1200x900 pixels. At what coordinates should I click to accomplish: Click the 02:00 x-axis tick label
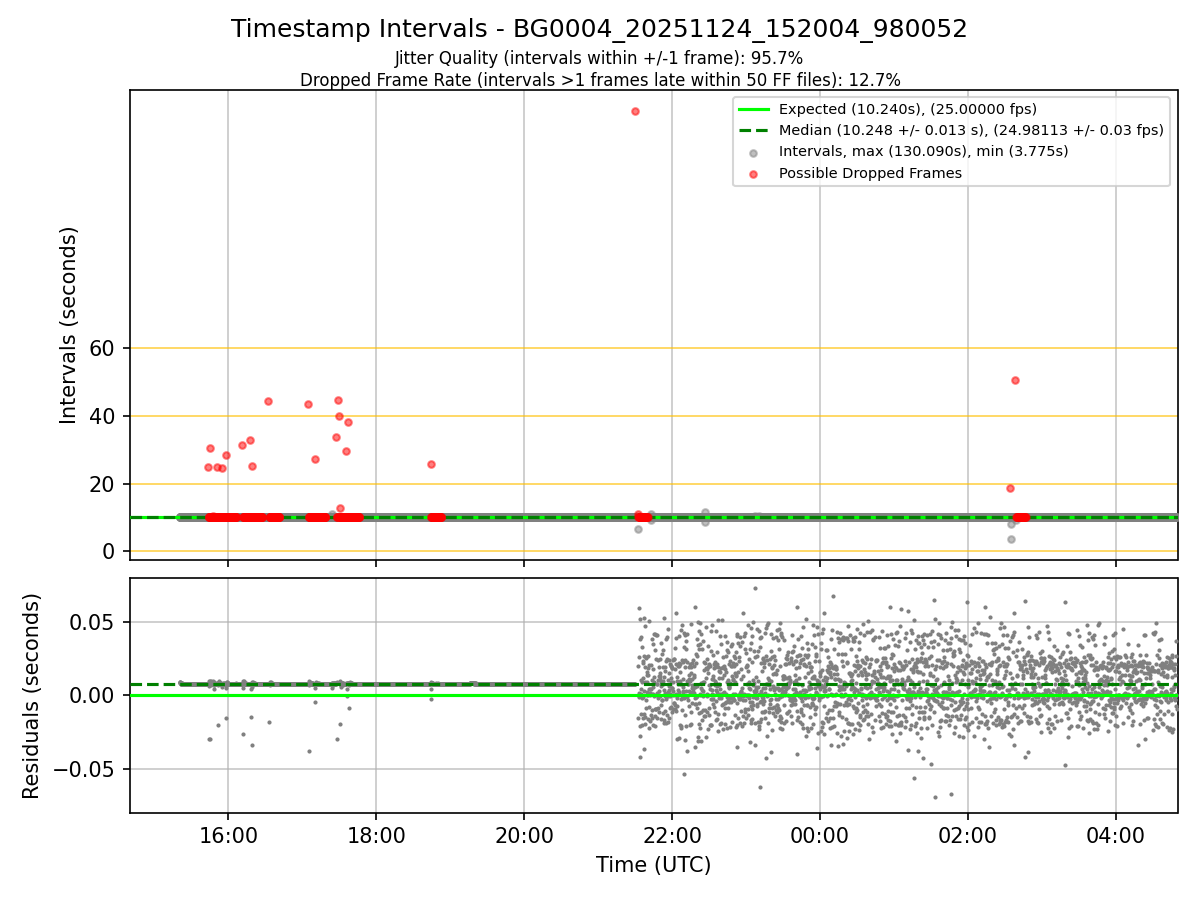(968, 836)
